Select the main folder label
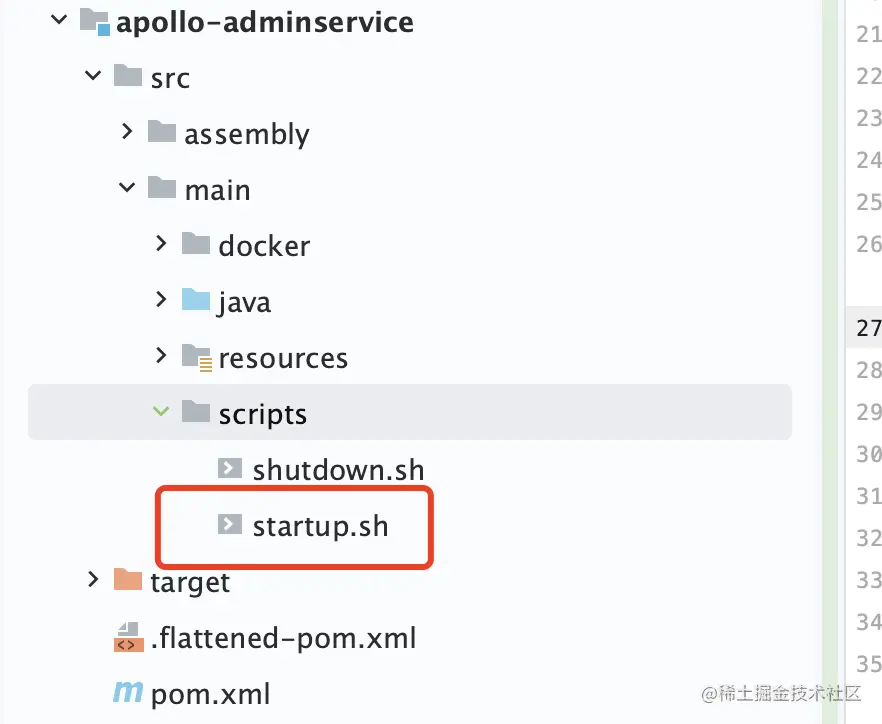Screen dimensions: 882x724 click(x=217, y=190)
